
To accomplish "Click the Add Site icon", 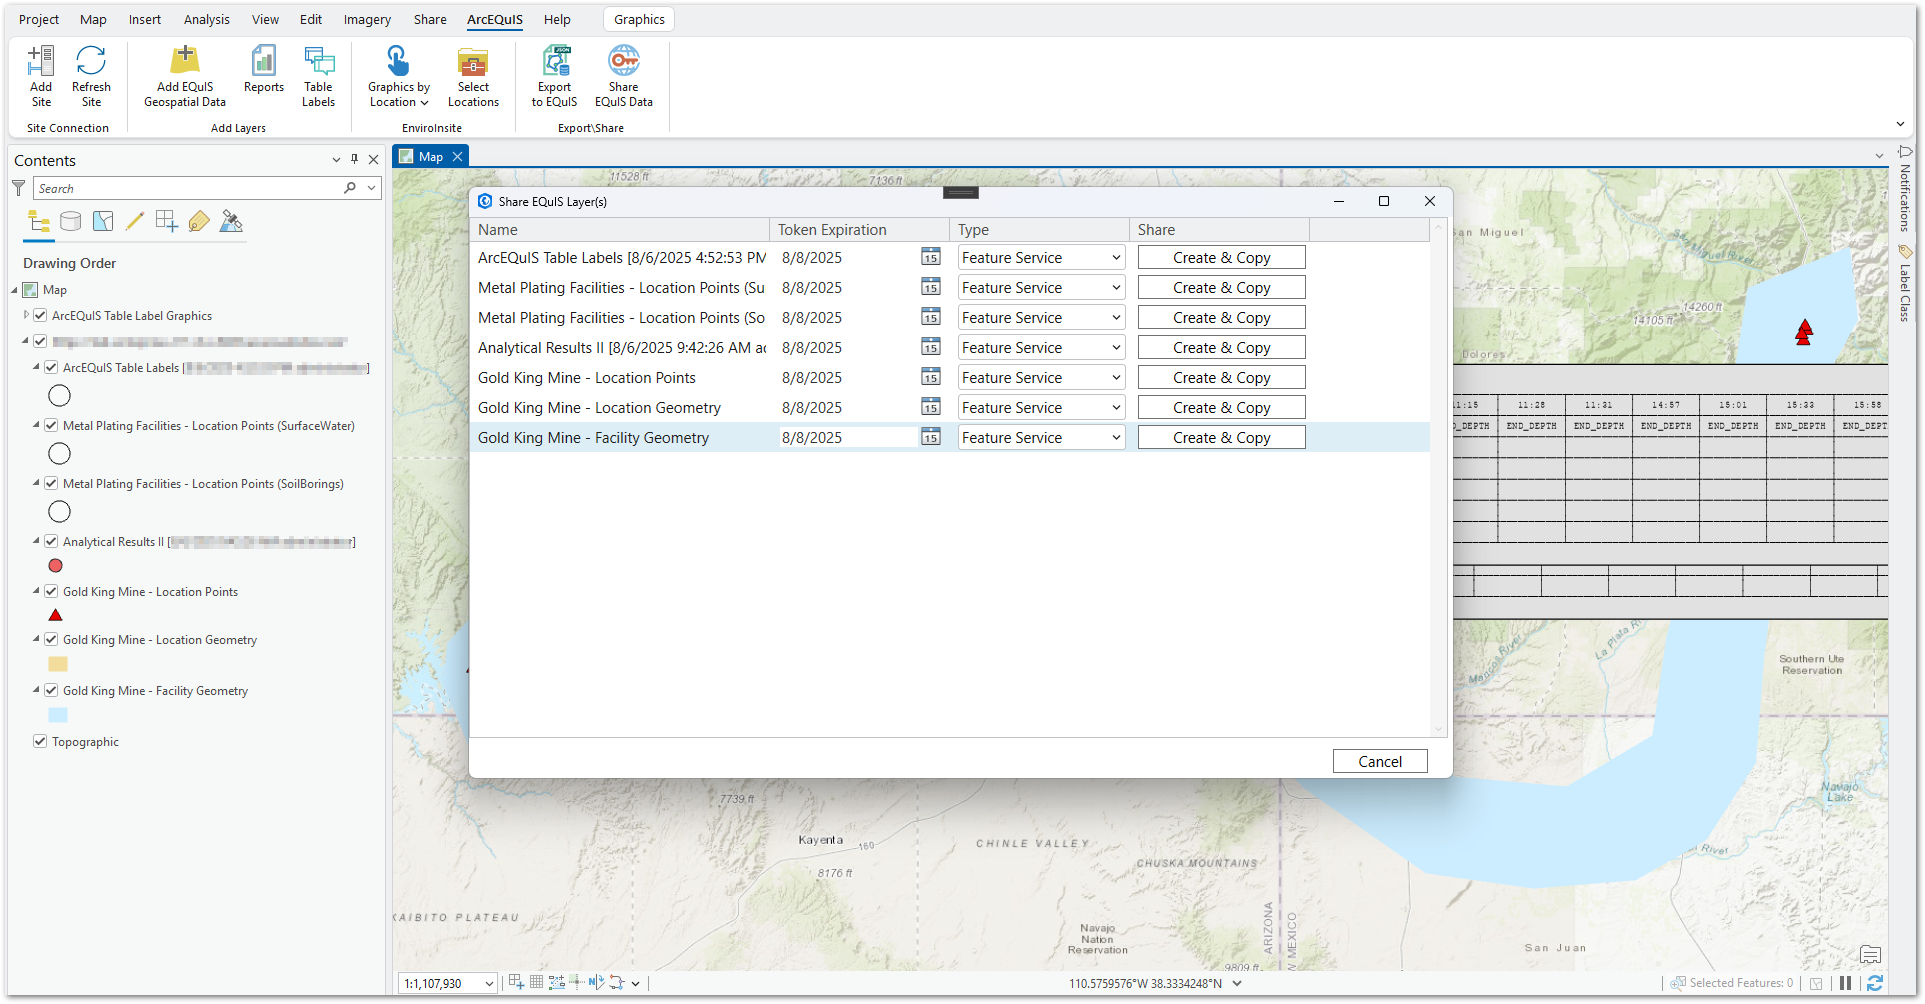I will point(41,62).
